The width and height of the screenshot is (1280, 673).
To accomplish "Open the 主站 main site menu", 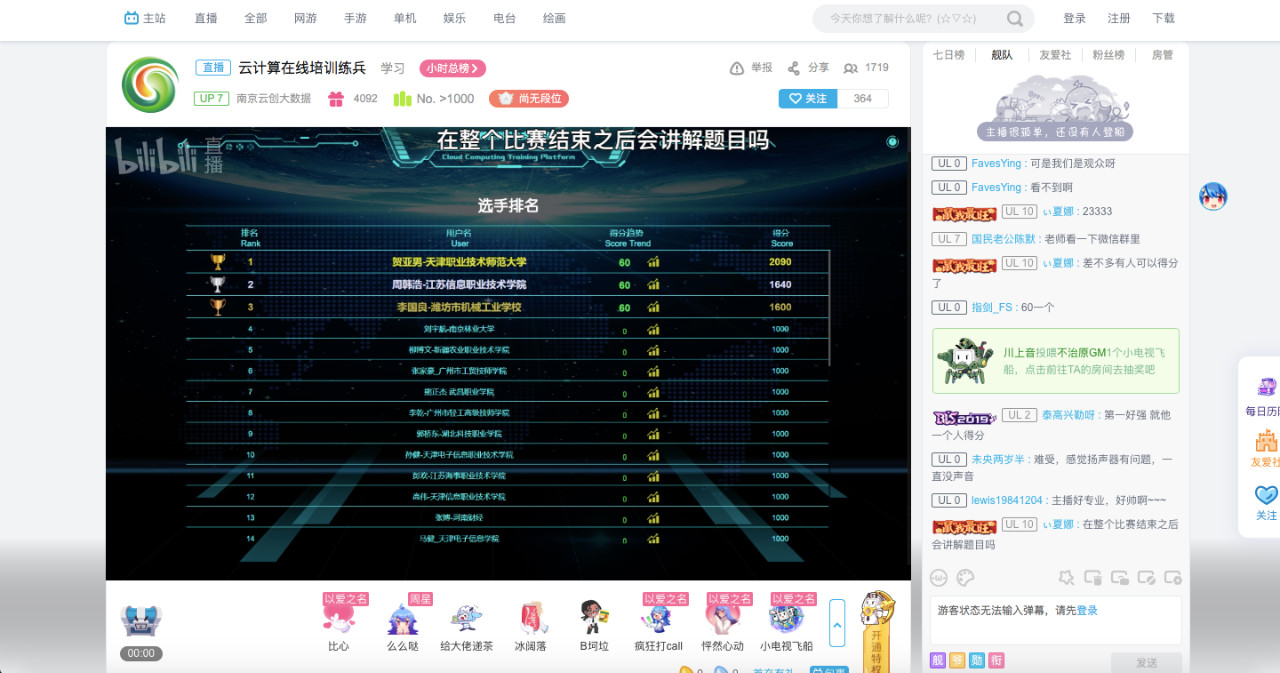I will pos(145,18).
